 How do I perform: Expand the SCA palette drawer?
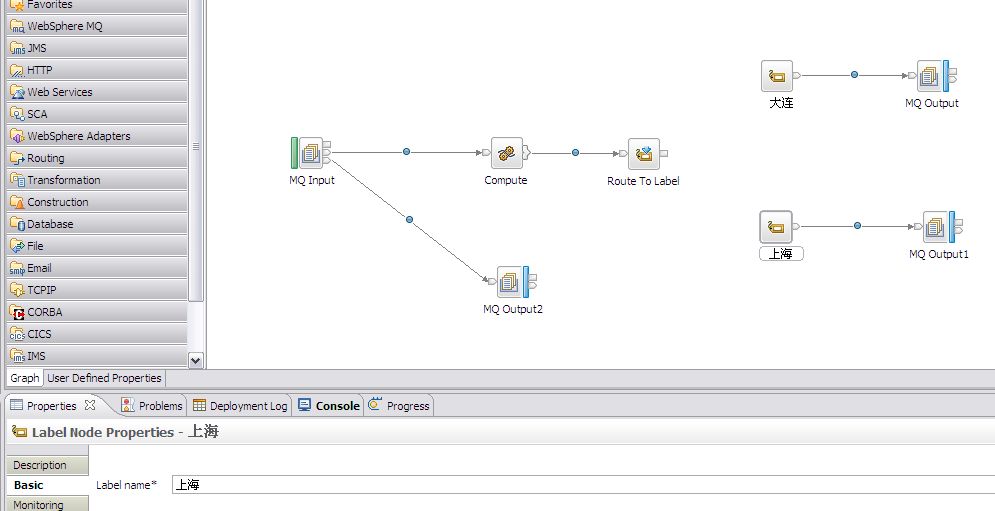click(x=96, y=114)
